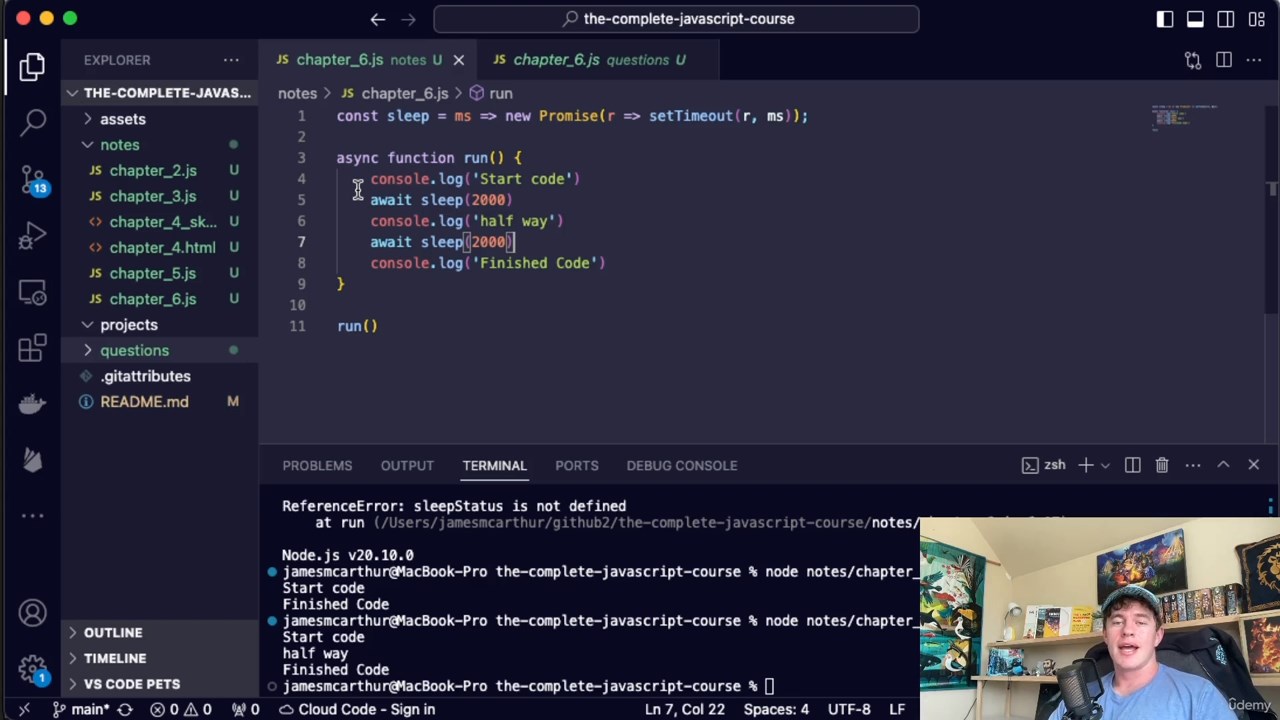Open the activity bar icon below Docker

pos(32,459)
